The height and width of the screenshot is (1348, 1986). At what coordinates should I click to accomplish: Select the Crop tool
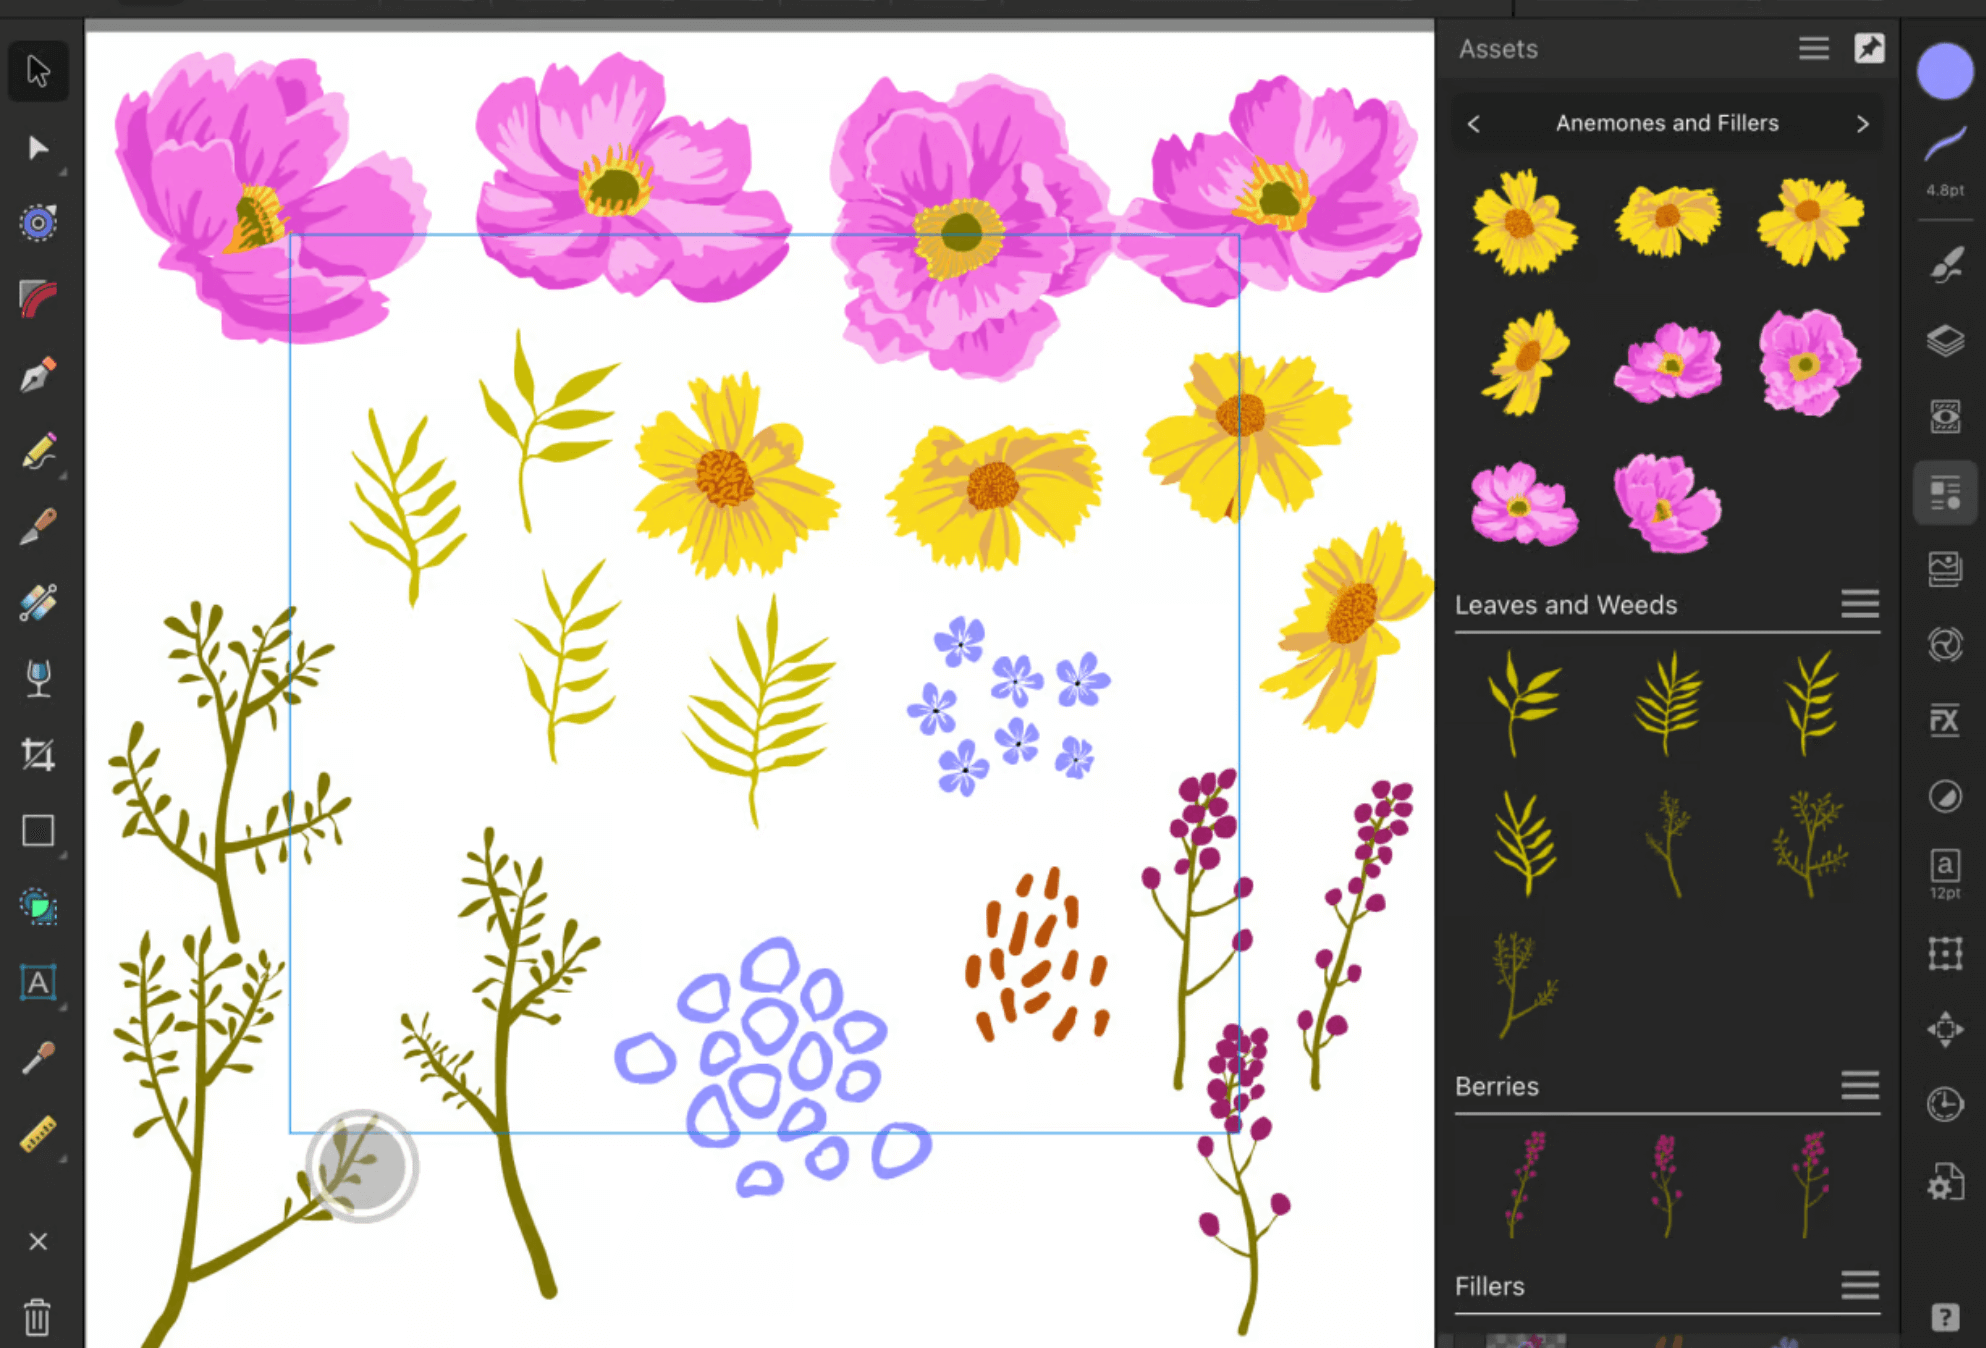38,755
